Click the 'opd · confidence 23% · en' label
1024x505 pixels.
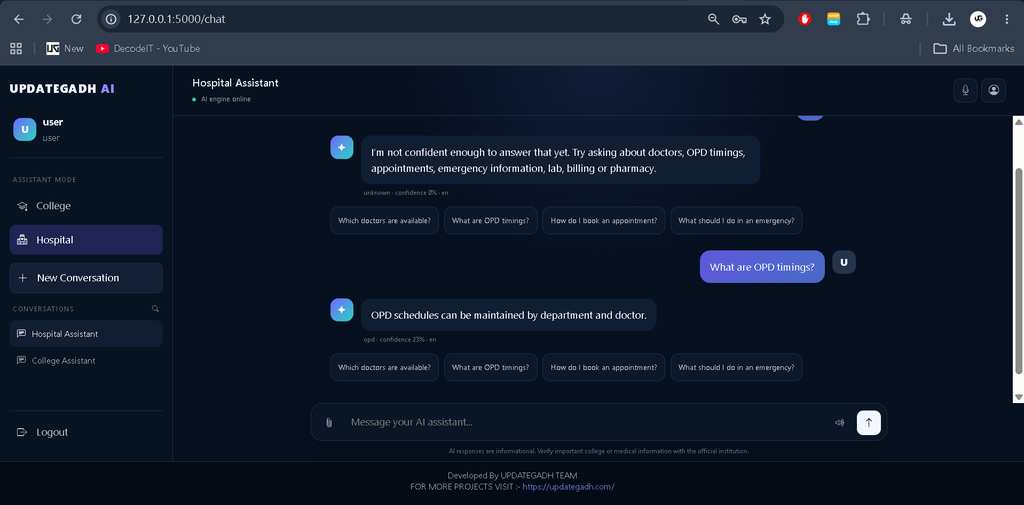[x=400, y=340]
